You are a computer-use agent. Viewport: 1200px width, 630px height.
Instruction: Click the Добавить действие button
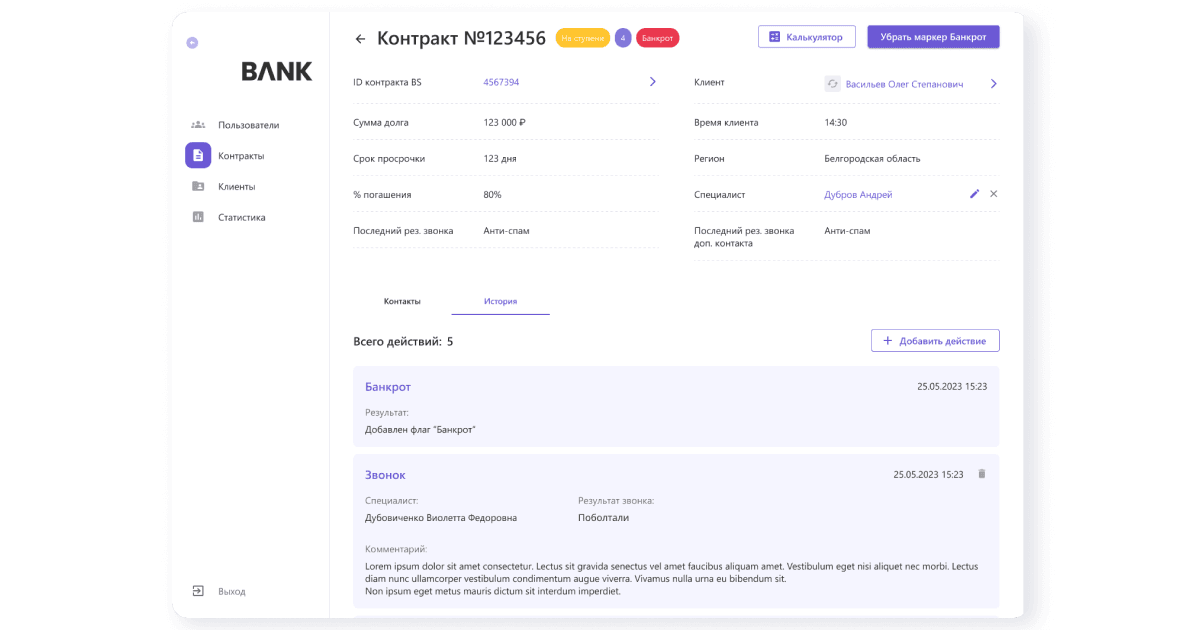tap(935, 340)
